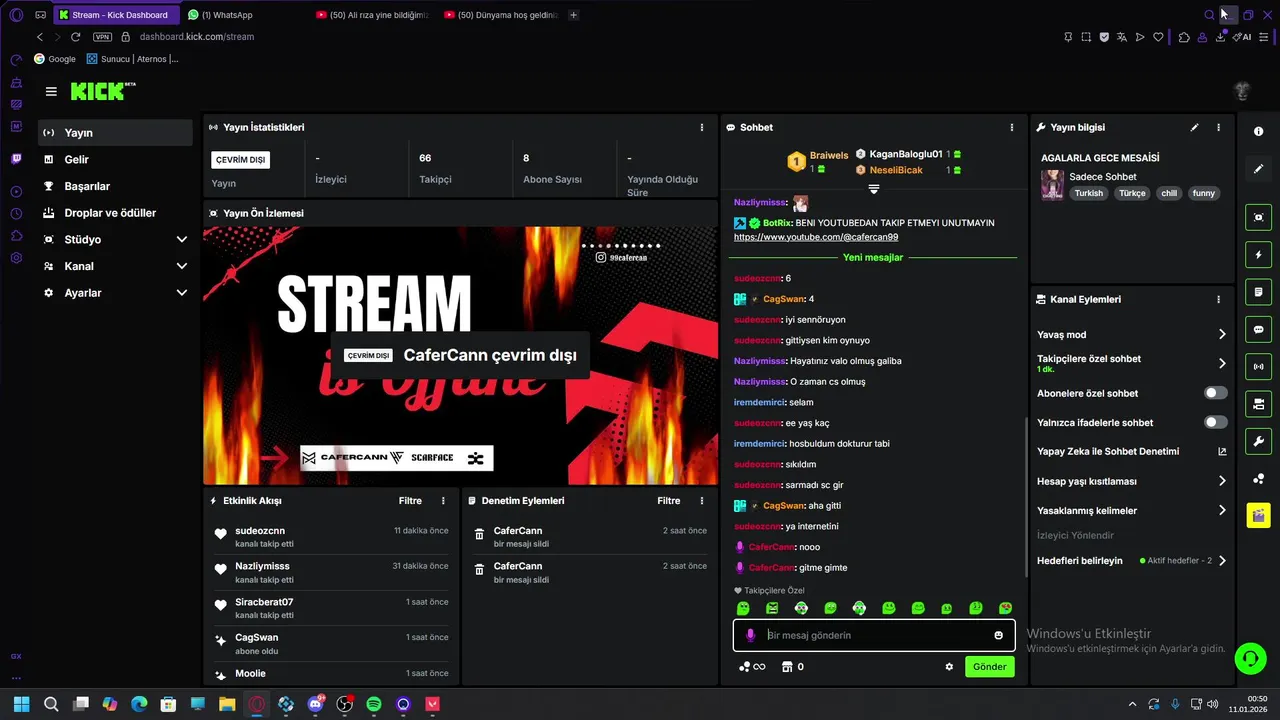Open Kanal Eylemleri panel options menu
The image size is (1280, 720).
click(1218, 300)
